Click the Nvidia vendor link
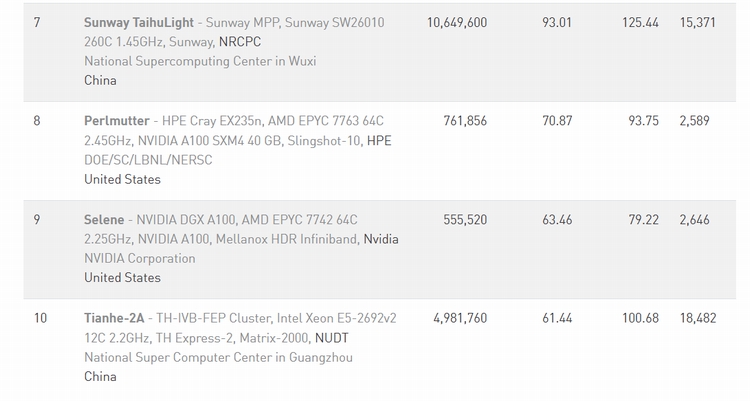This screenshot has width=750, height=401. 381,239
